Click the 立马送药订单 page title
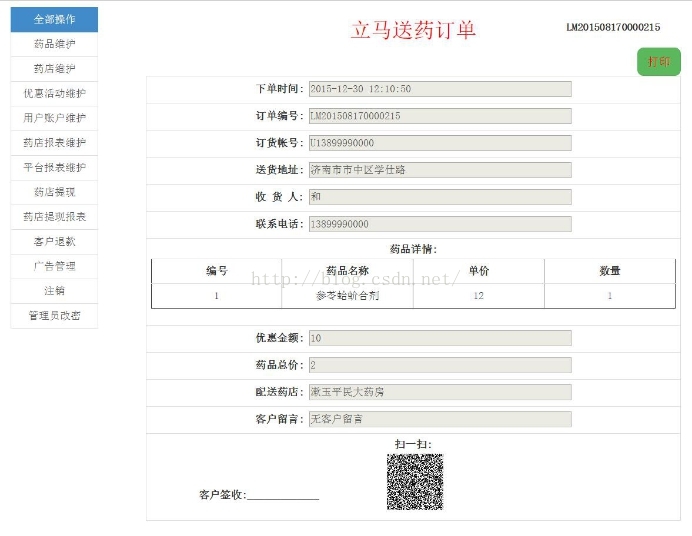 (413, 30)
